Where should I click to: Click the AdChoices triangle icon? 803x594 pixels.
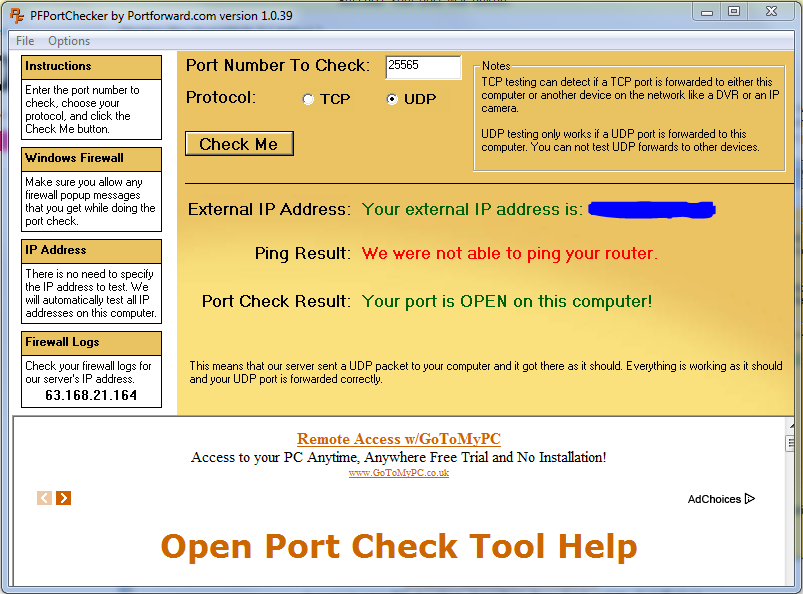click(750, 499)
